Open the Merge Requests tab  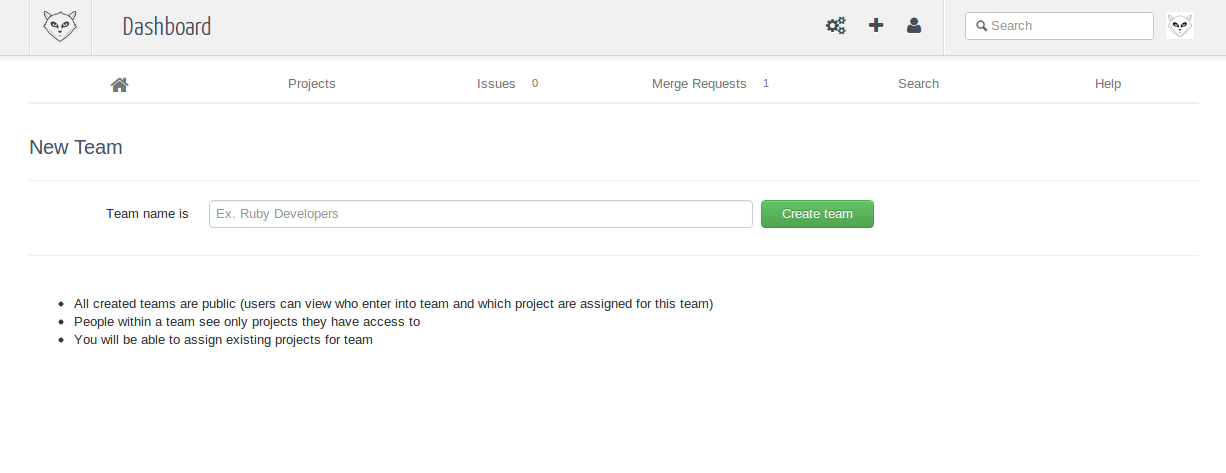tap(699, 84)
